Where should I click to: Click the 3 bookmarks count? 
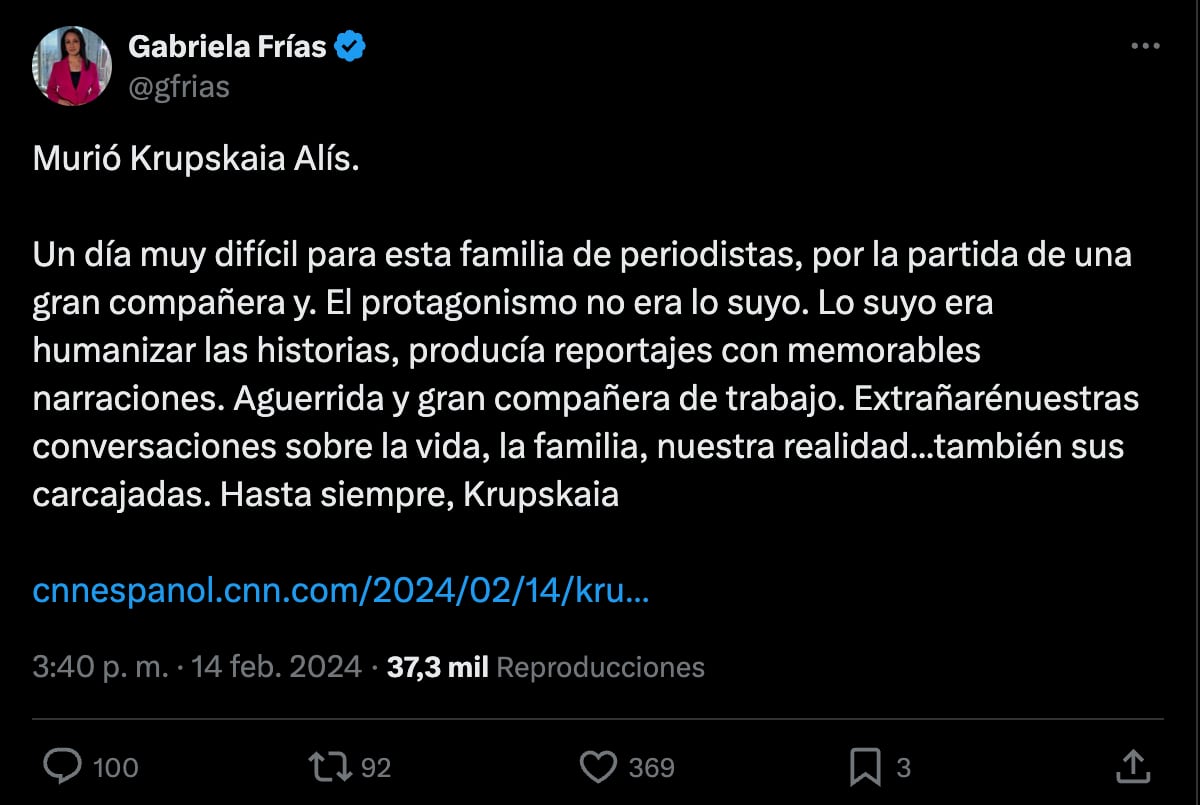pos(903,767)
